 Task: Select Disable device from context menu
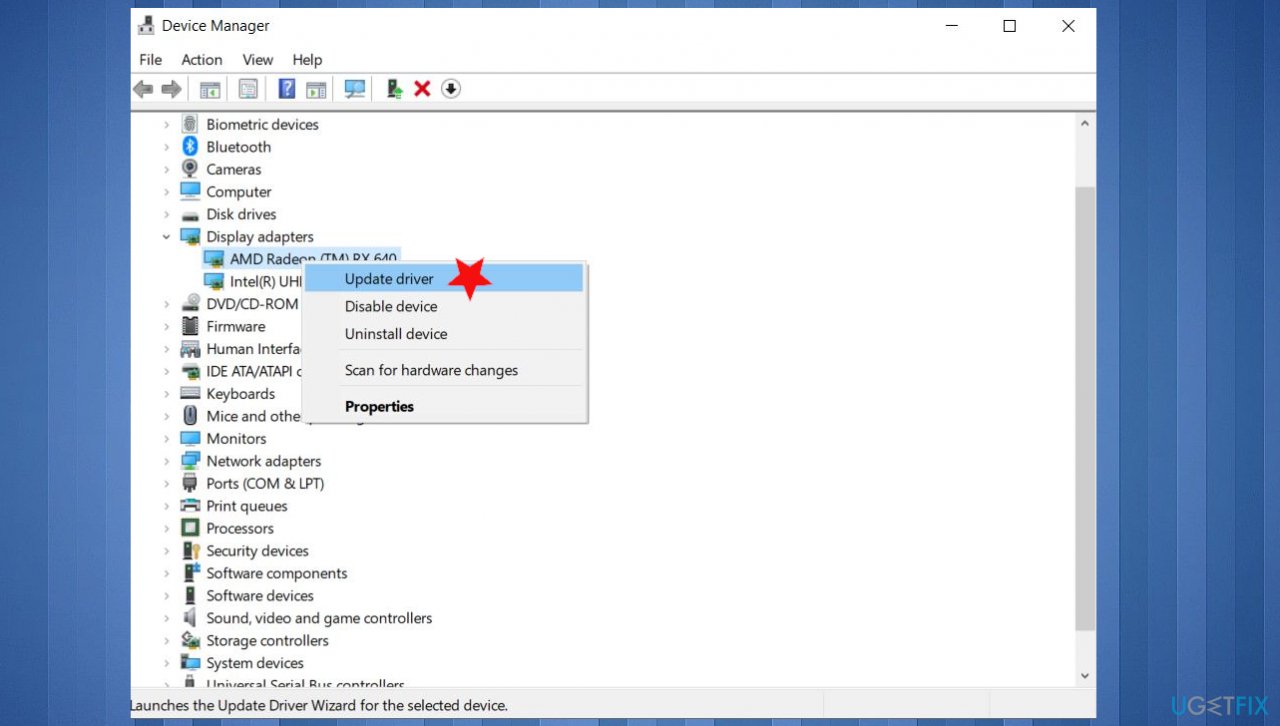coord(391,306)
